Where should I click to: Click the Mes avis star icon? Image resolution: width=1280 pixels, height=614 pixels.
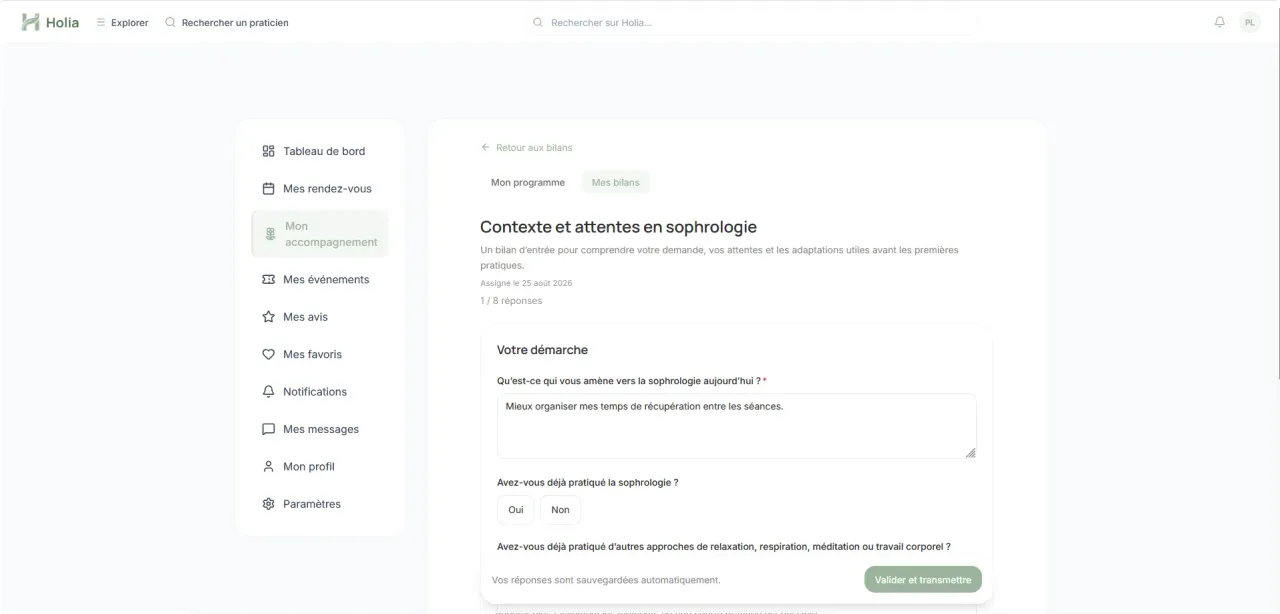pos(268,317)
